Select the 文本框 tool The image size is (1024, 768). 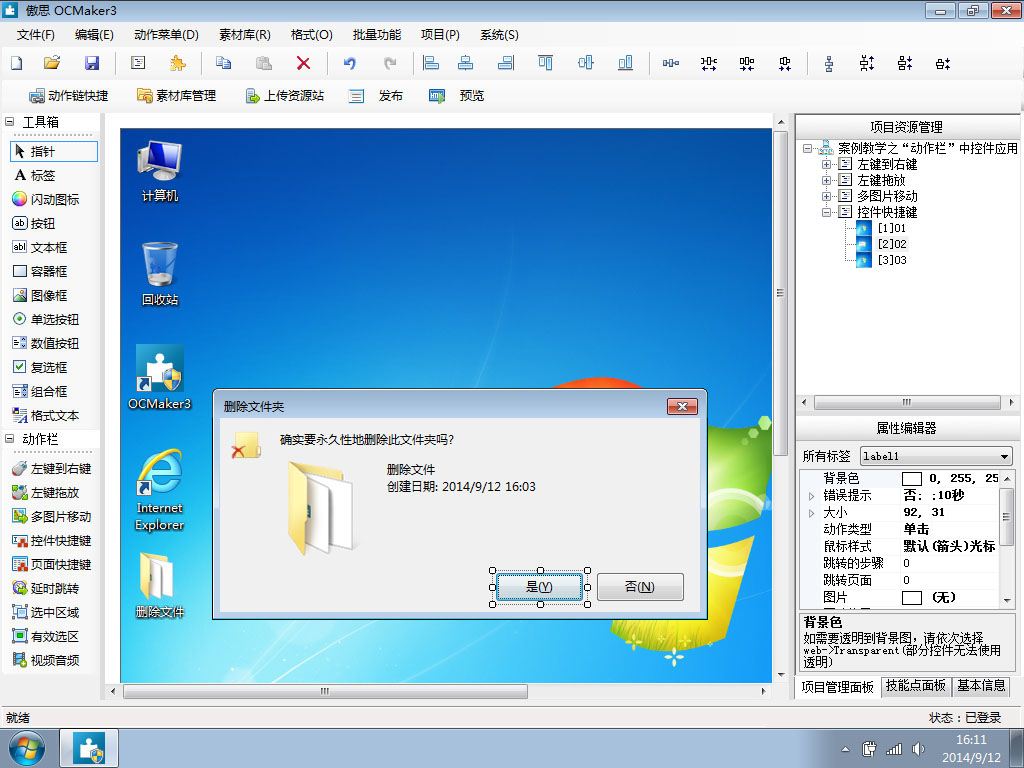40,248
